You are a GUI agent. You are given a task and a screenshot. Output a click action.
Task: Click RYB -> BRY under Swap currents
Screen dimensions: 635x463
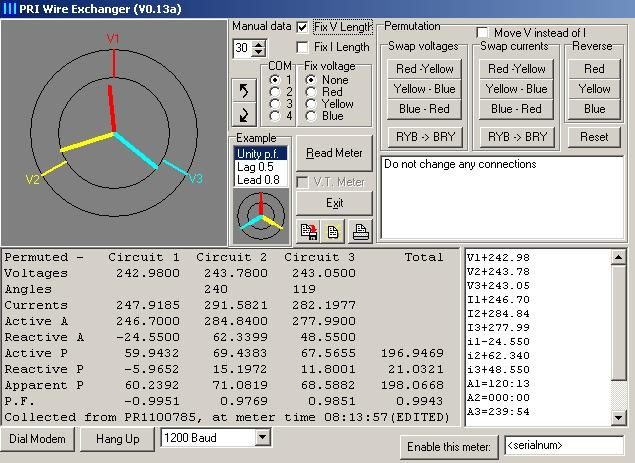(516, 137)
